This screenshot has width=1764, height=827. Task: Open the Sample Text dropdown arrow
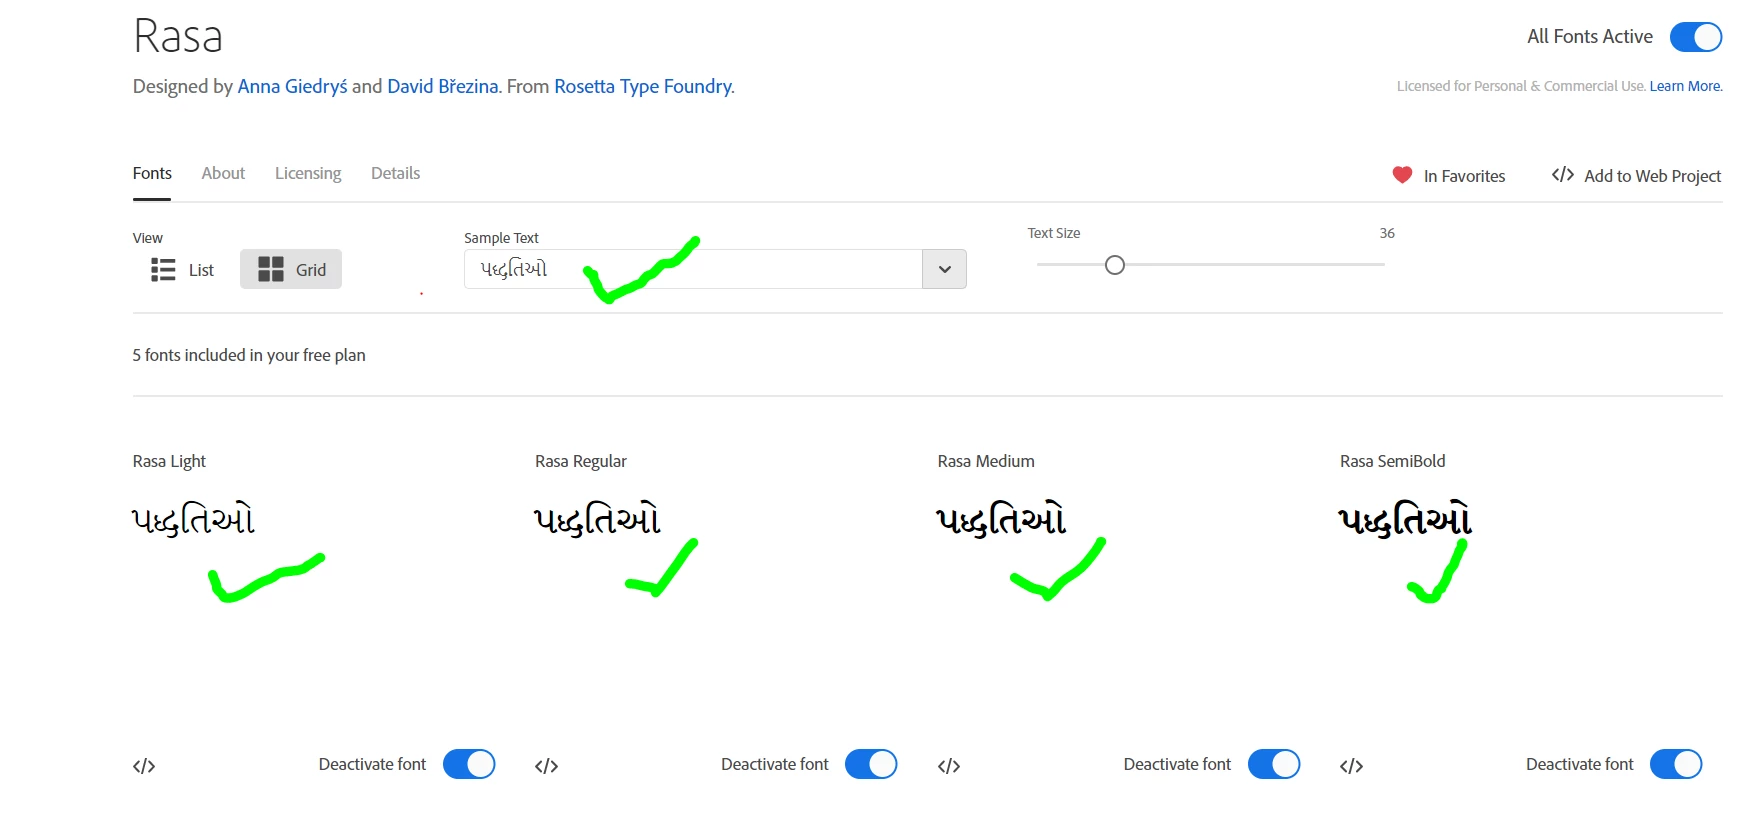[x=944, y=269]
